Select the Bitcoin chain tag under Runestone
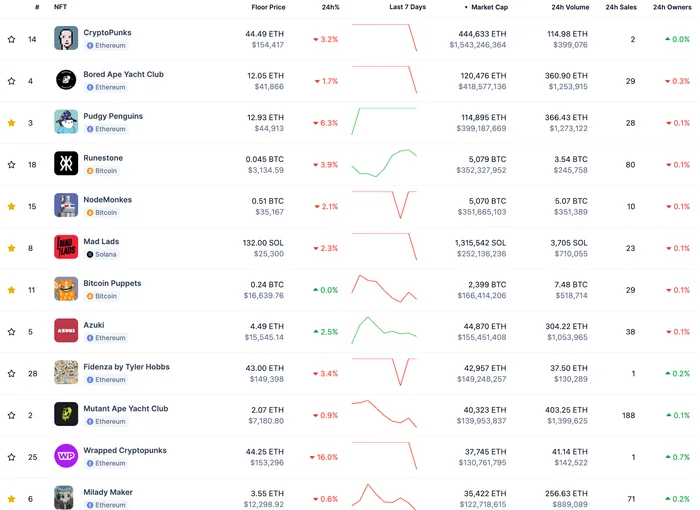The height and width of the screenshot is (510, 700). [x=102, y=171]
